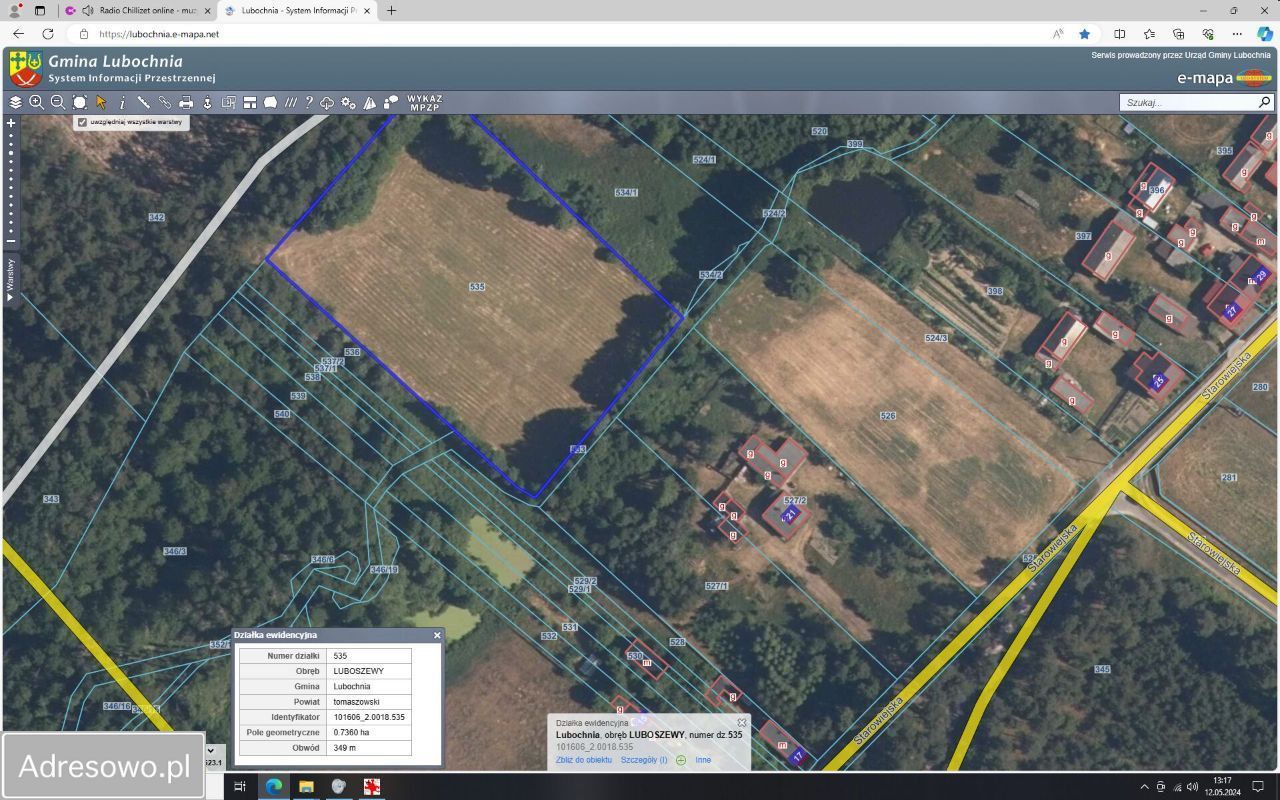Open the Copilot sidebar icon
1280x800 pixels.
click(1265, 34)
